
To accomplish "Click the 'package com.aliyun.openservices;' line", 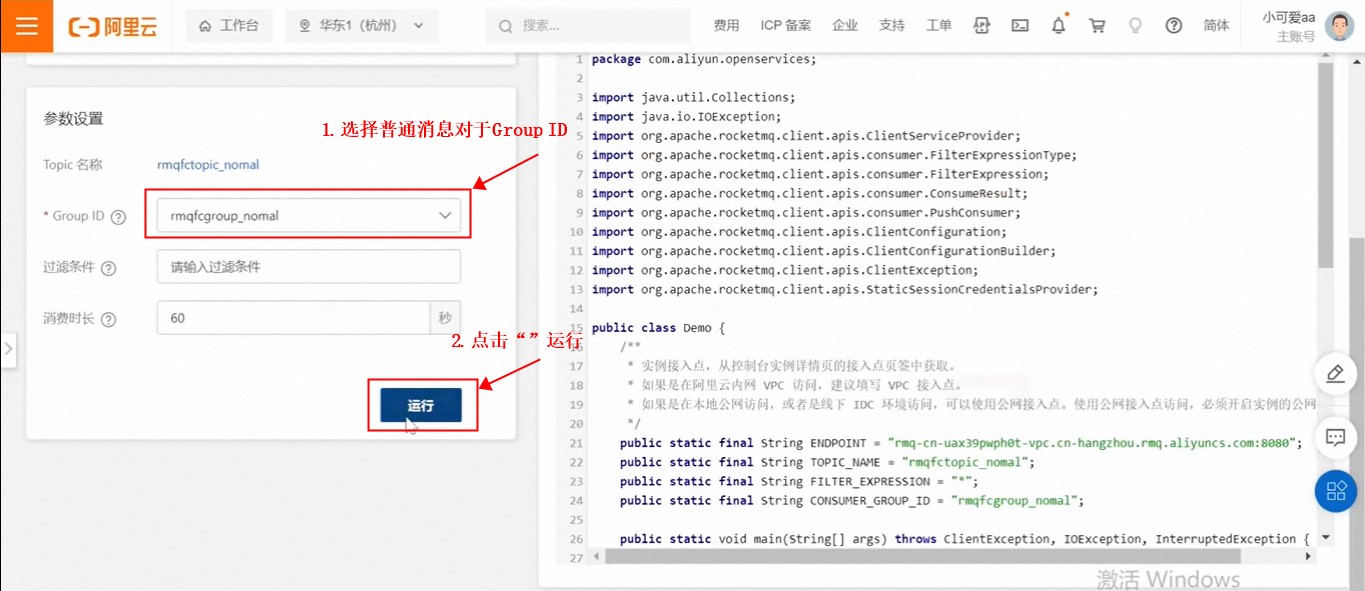I will tap(704, 59).
